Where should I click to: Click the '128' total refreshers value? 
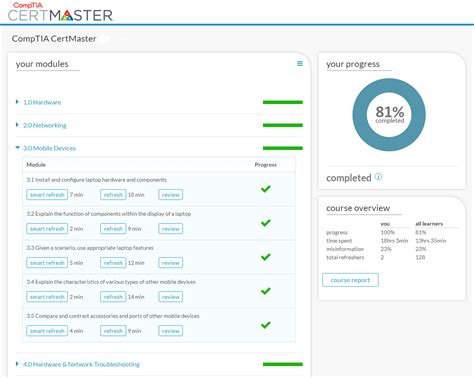pyautogui.click(x=420, y=257)
